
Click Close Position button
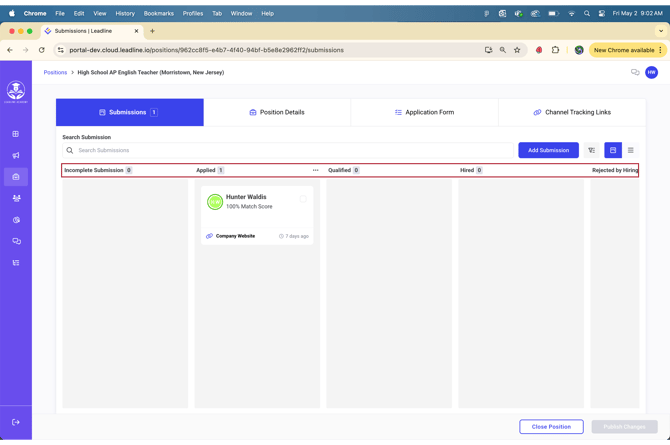click(x=551, y=427)
